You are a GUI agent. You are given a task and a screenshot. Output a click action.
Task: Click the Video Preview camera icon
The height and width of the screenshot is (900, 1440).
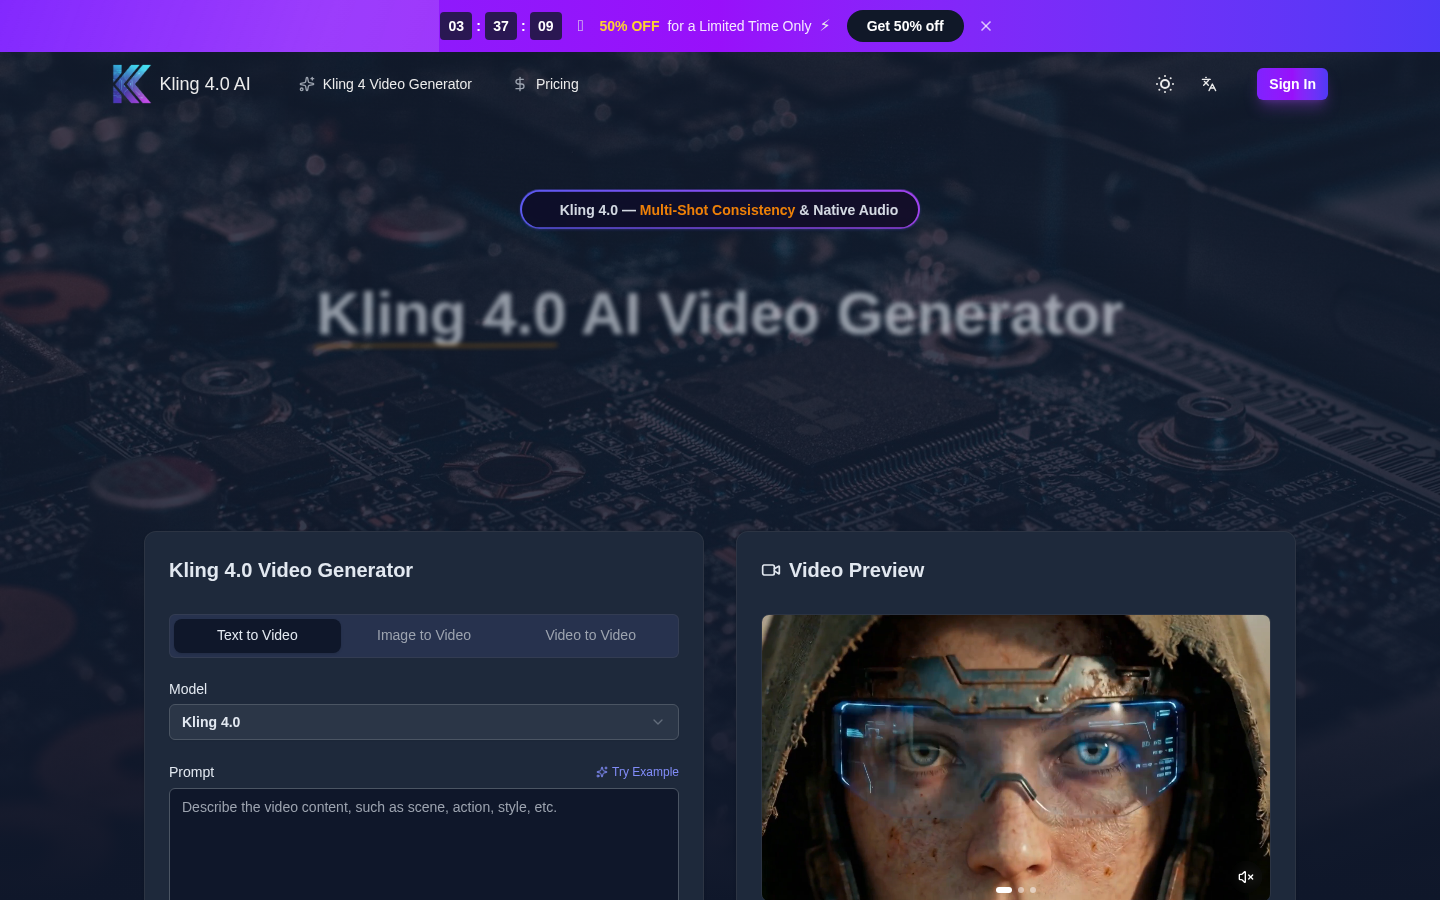click(x=770, y=570)
